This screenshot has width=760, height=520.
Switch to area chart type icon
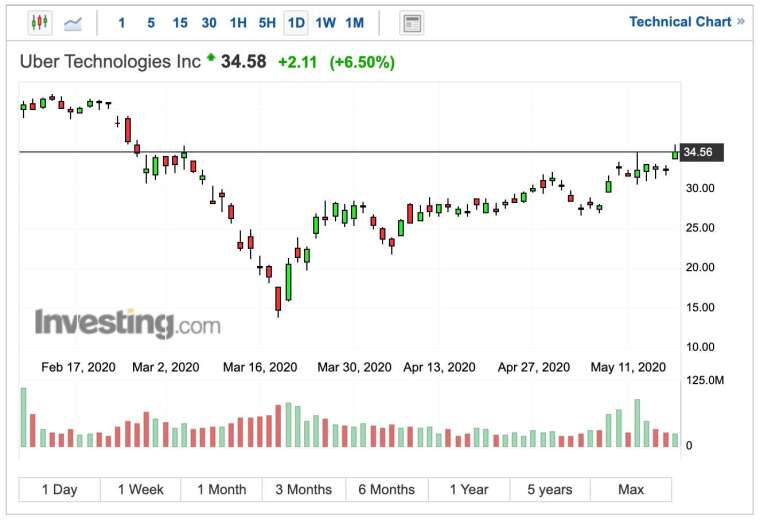coord(73,23)
